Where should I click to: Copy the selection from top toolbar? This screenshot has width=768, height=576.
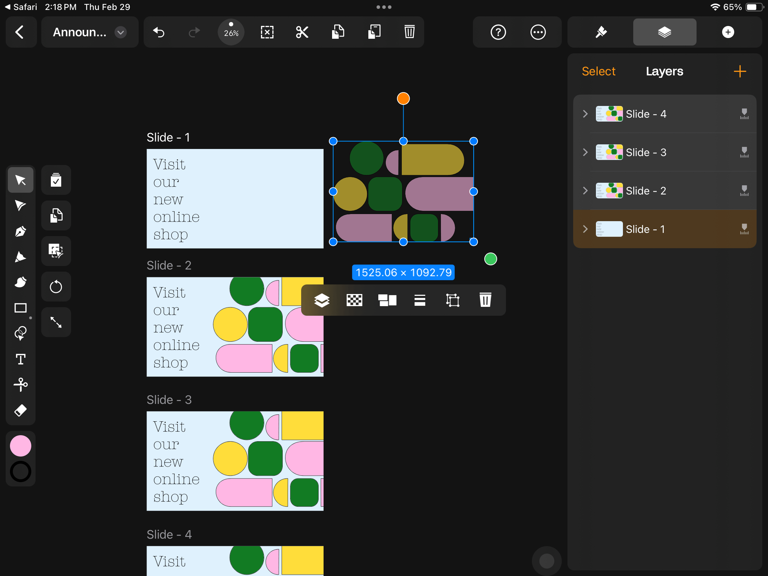(x=338, y=32)
